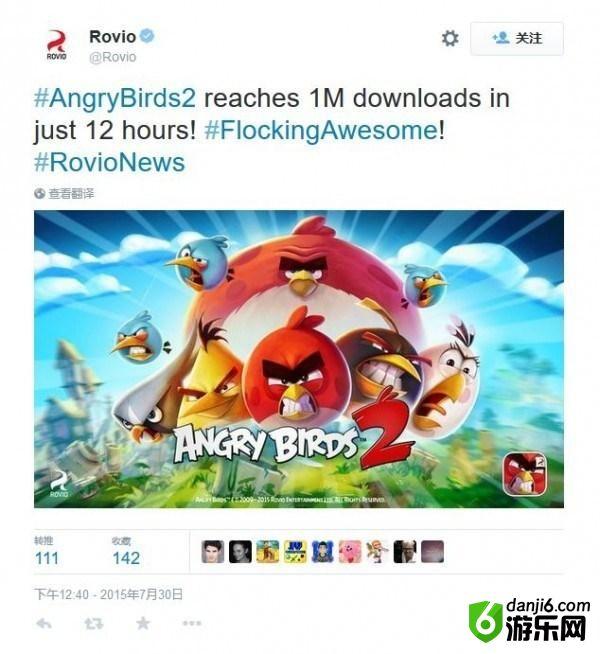Click the reply arrow icon

44,624
